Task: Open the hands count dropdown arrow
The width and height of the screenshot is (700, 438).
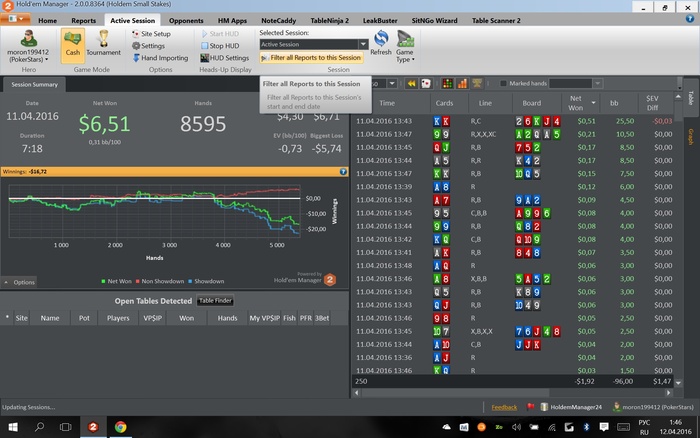Action: coord(392,83)
